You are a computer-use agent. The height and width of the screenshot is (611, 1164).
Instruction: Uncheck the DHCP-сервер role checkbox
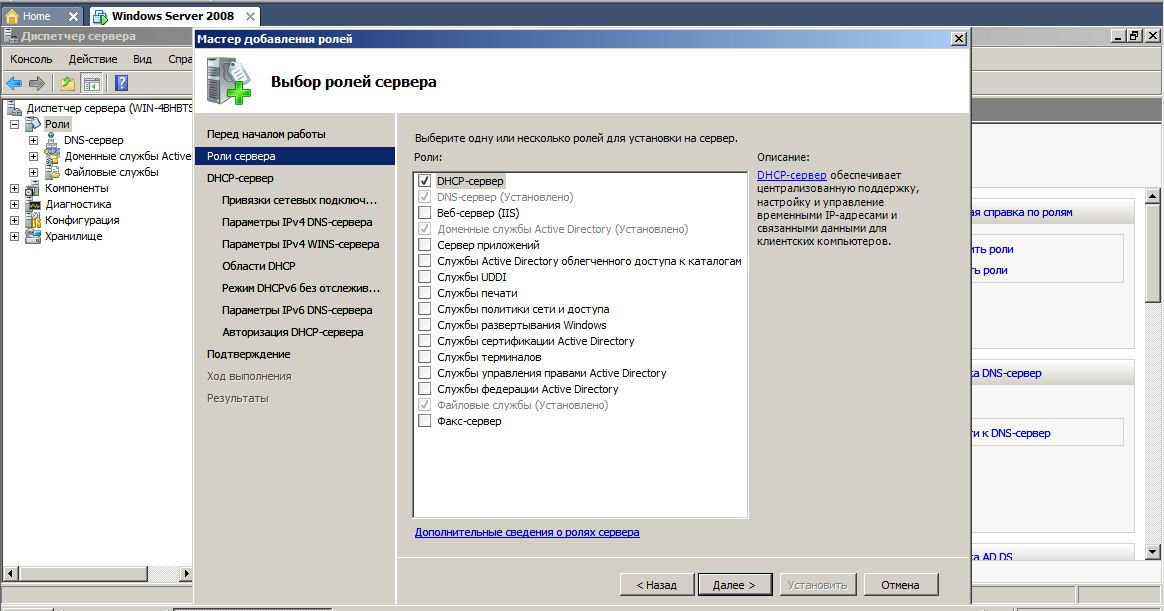pos(425,180)
